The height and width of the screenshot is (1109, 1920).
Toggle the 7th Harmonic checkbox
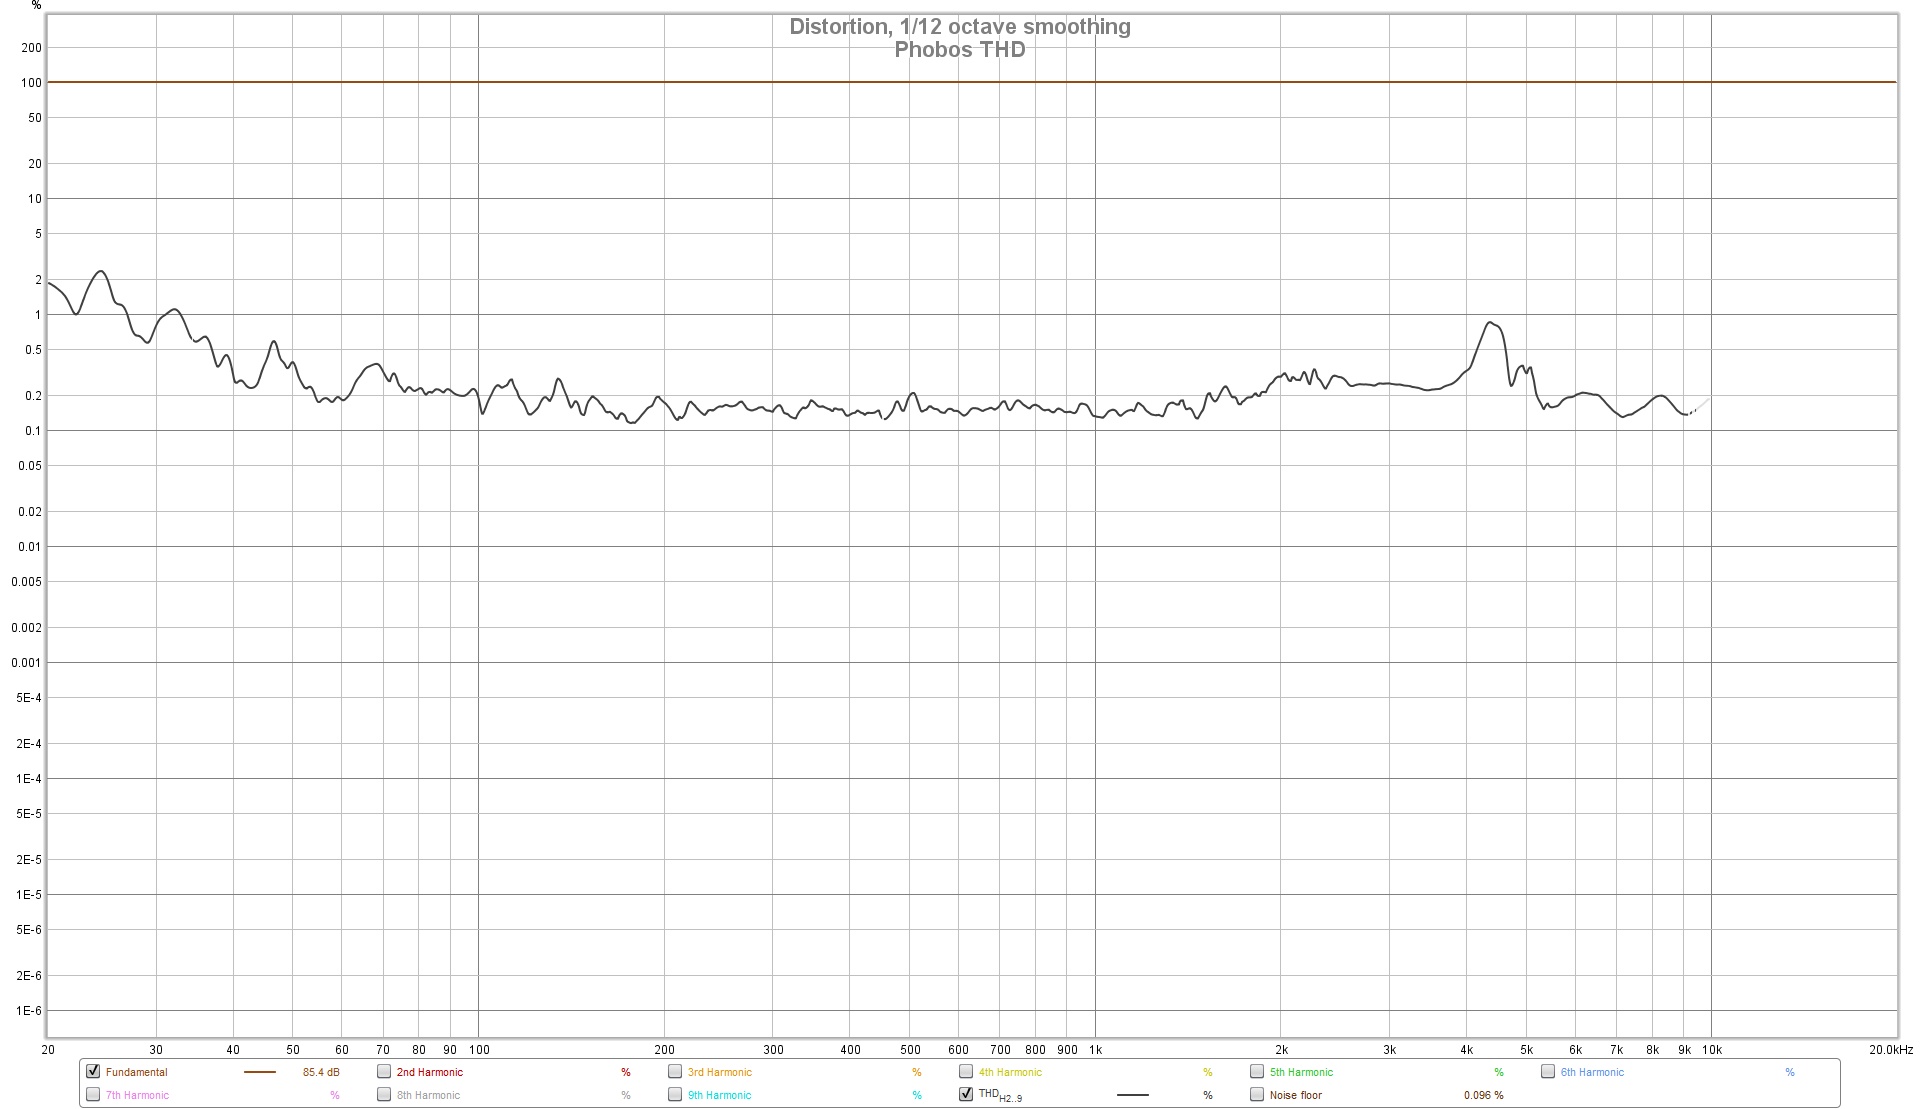click(93, 1094)
